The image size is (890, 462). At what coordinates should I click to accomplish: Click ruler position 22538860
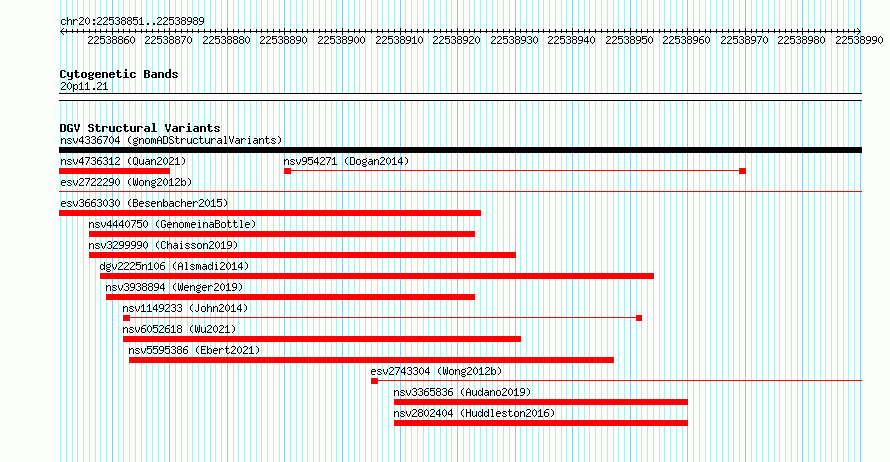111,40
